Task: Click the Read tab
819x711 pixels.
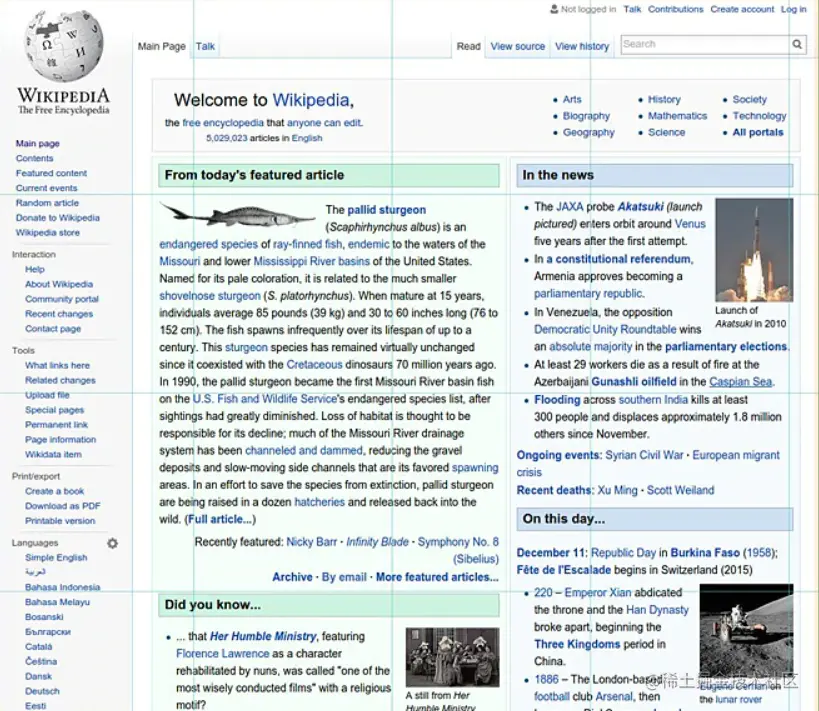Action: point(468,46)
